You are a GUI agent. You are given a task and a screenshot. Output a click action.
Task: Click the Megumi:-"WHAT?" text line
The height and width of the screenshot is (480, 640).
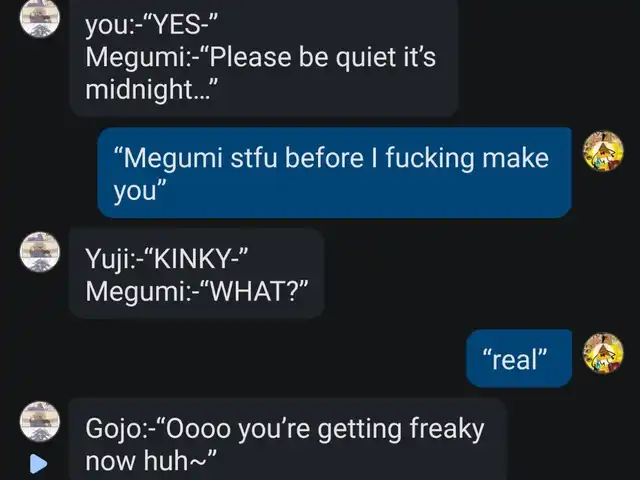click(197, 291)
